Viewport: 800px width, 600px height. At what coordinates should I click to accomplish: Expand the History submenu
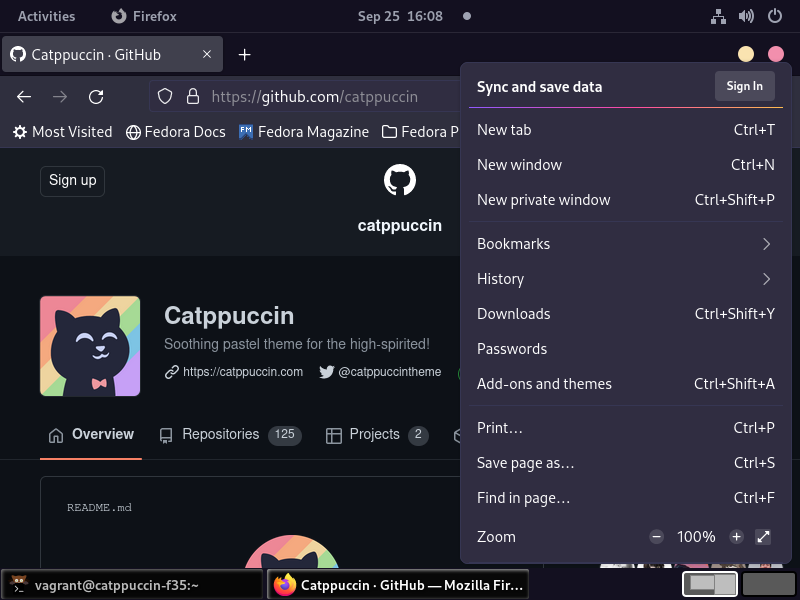(x=626, y=279)
